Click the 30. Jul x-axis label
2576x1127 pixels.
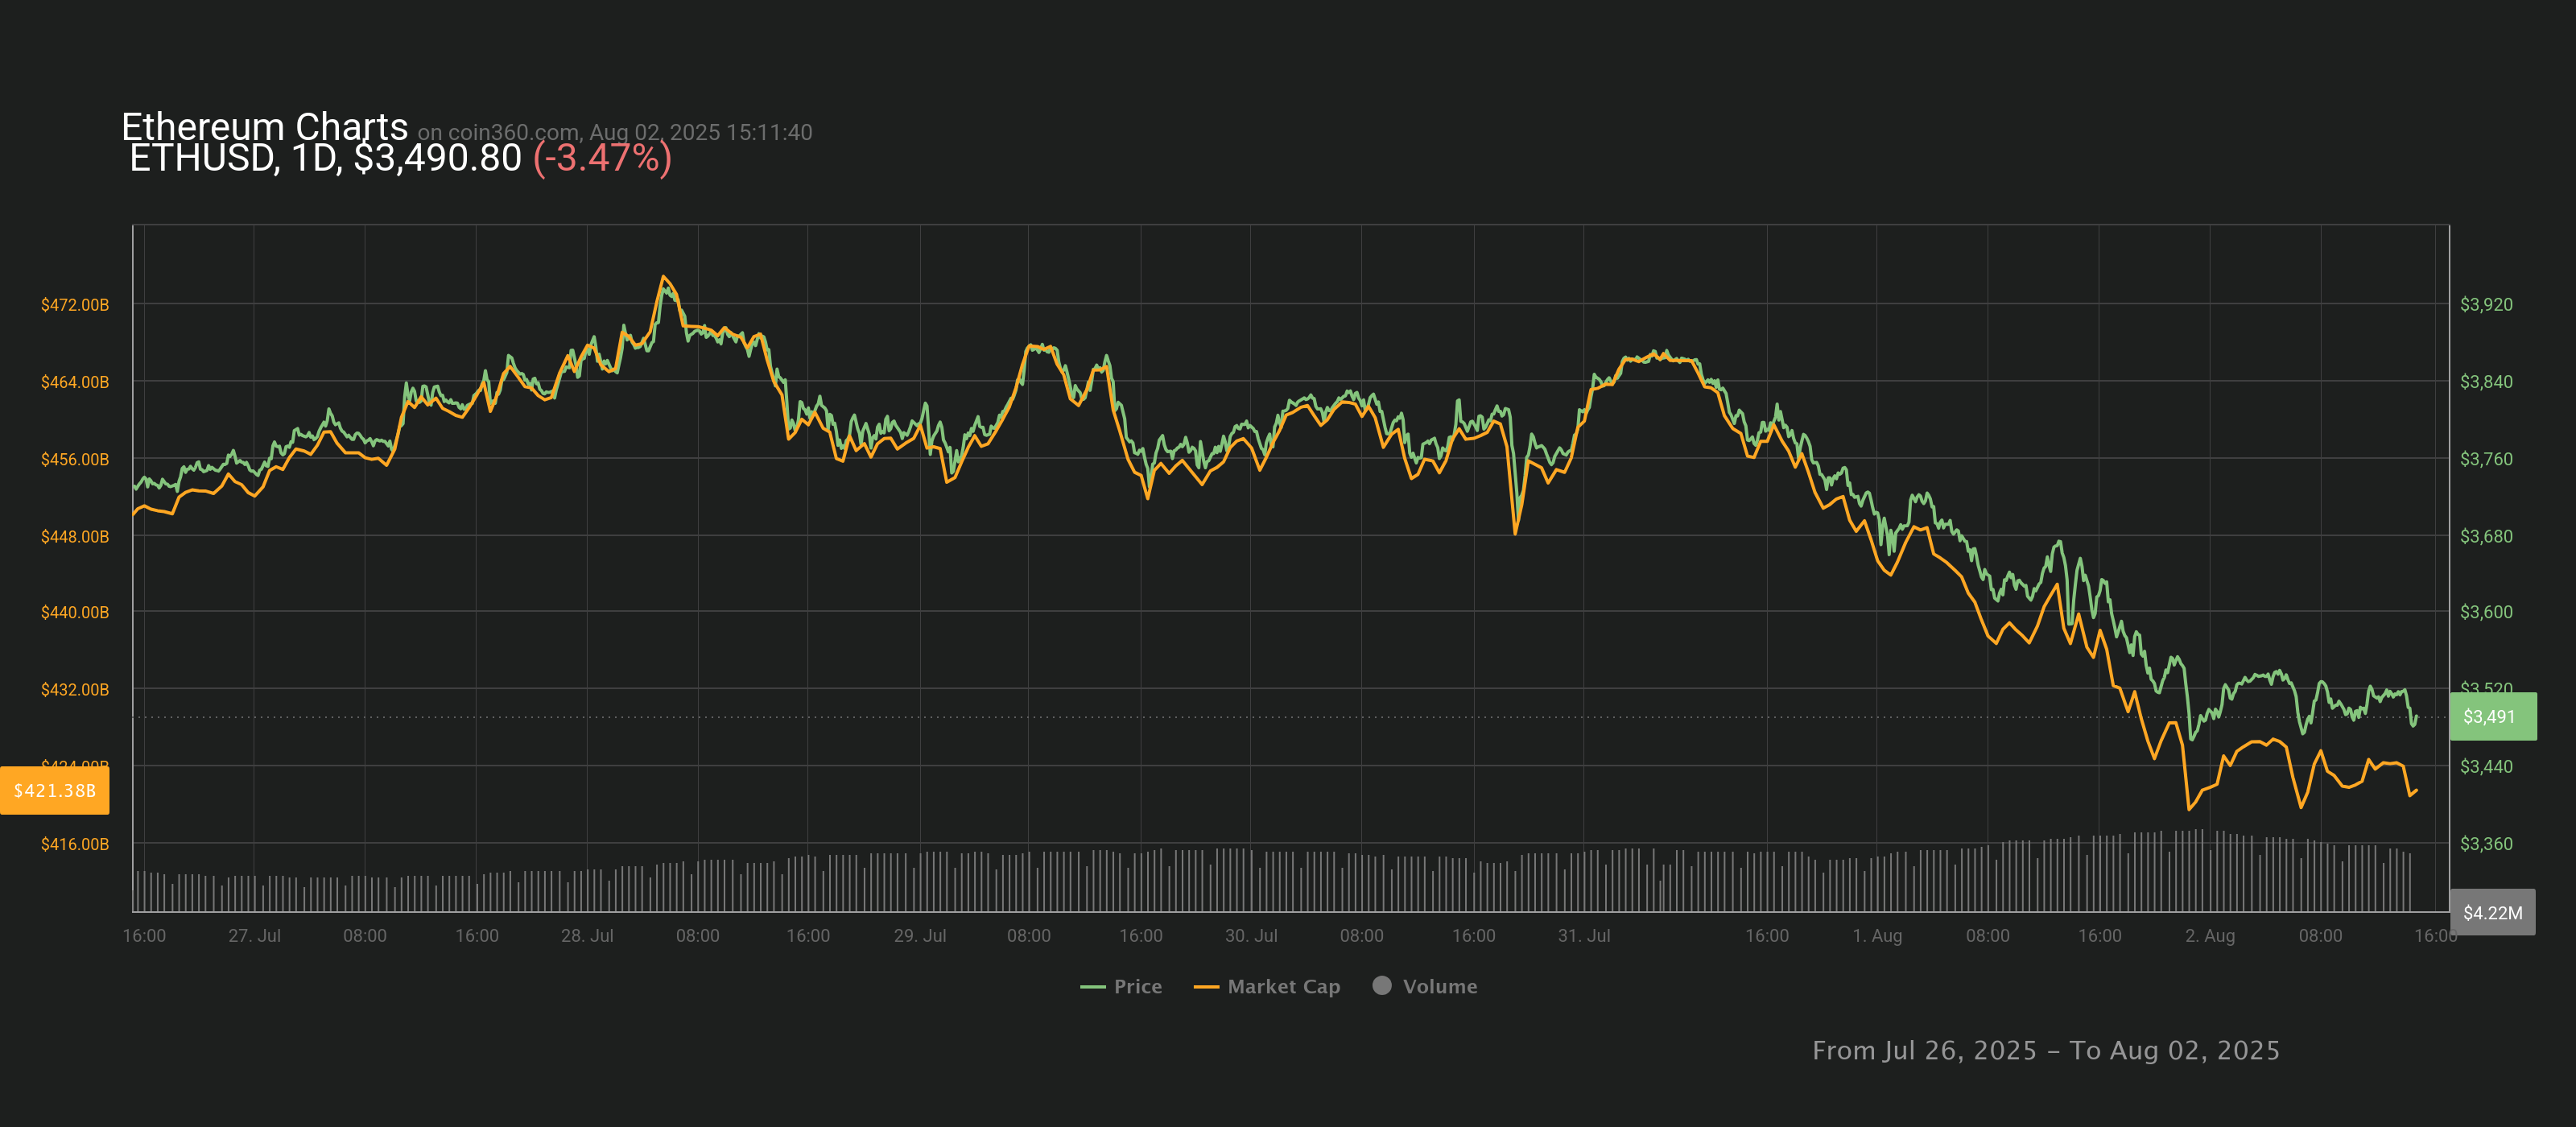tap(1251, 935)
